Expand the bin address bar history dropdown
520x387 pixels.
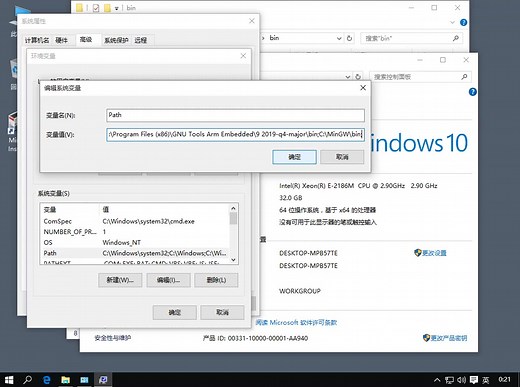(339, 38)
